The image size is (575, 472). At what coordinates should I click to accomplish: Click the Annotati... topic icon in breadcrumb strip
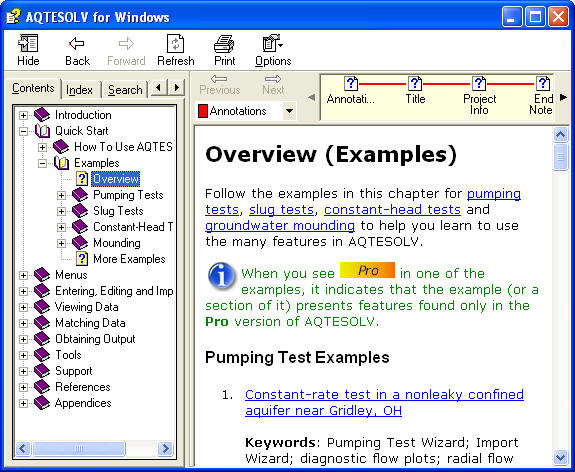tap(351, 84)
